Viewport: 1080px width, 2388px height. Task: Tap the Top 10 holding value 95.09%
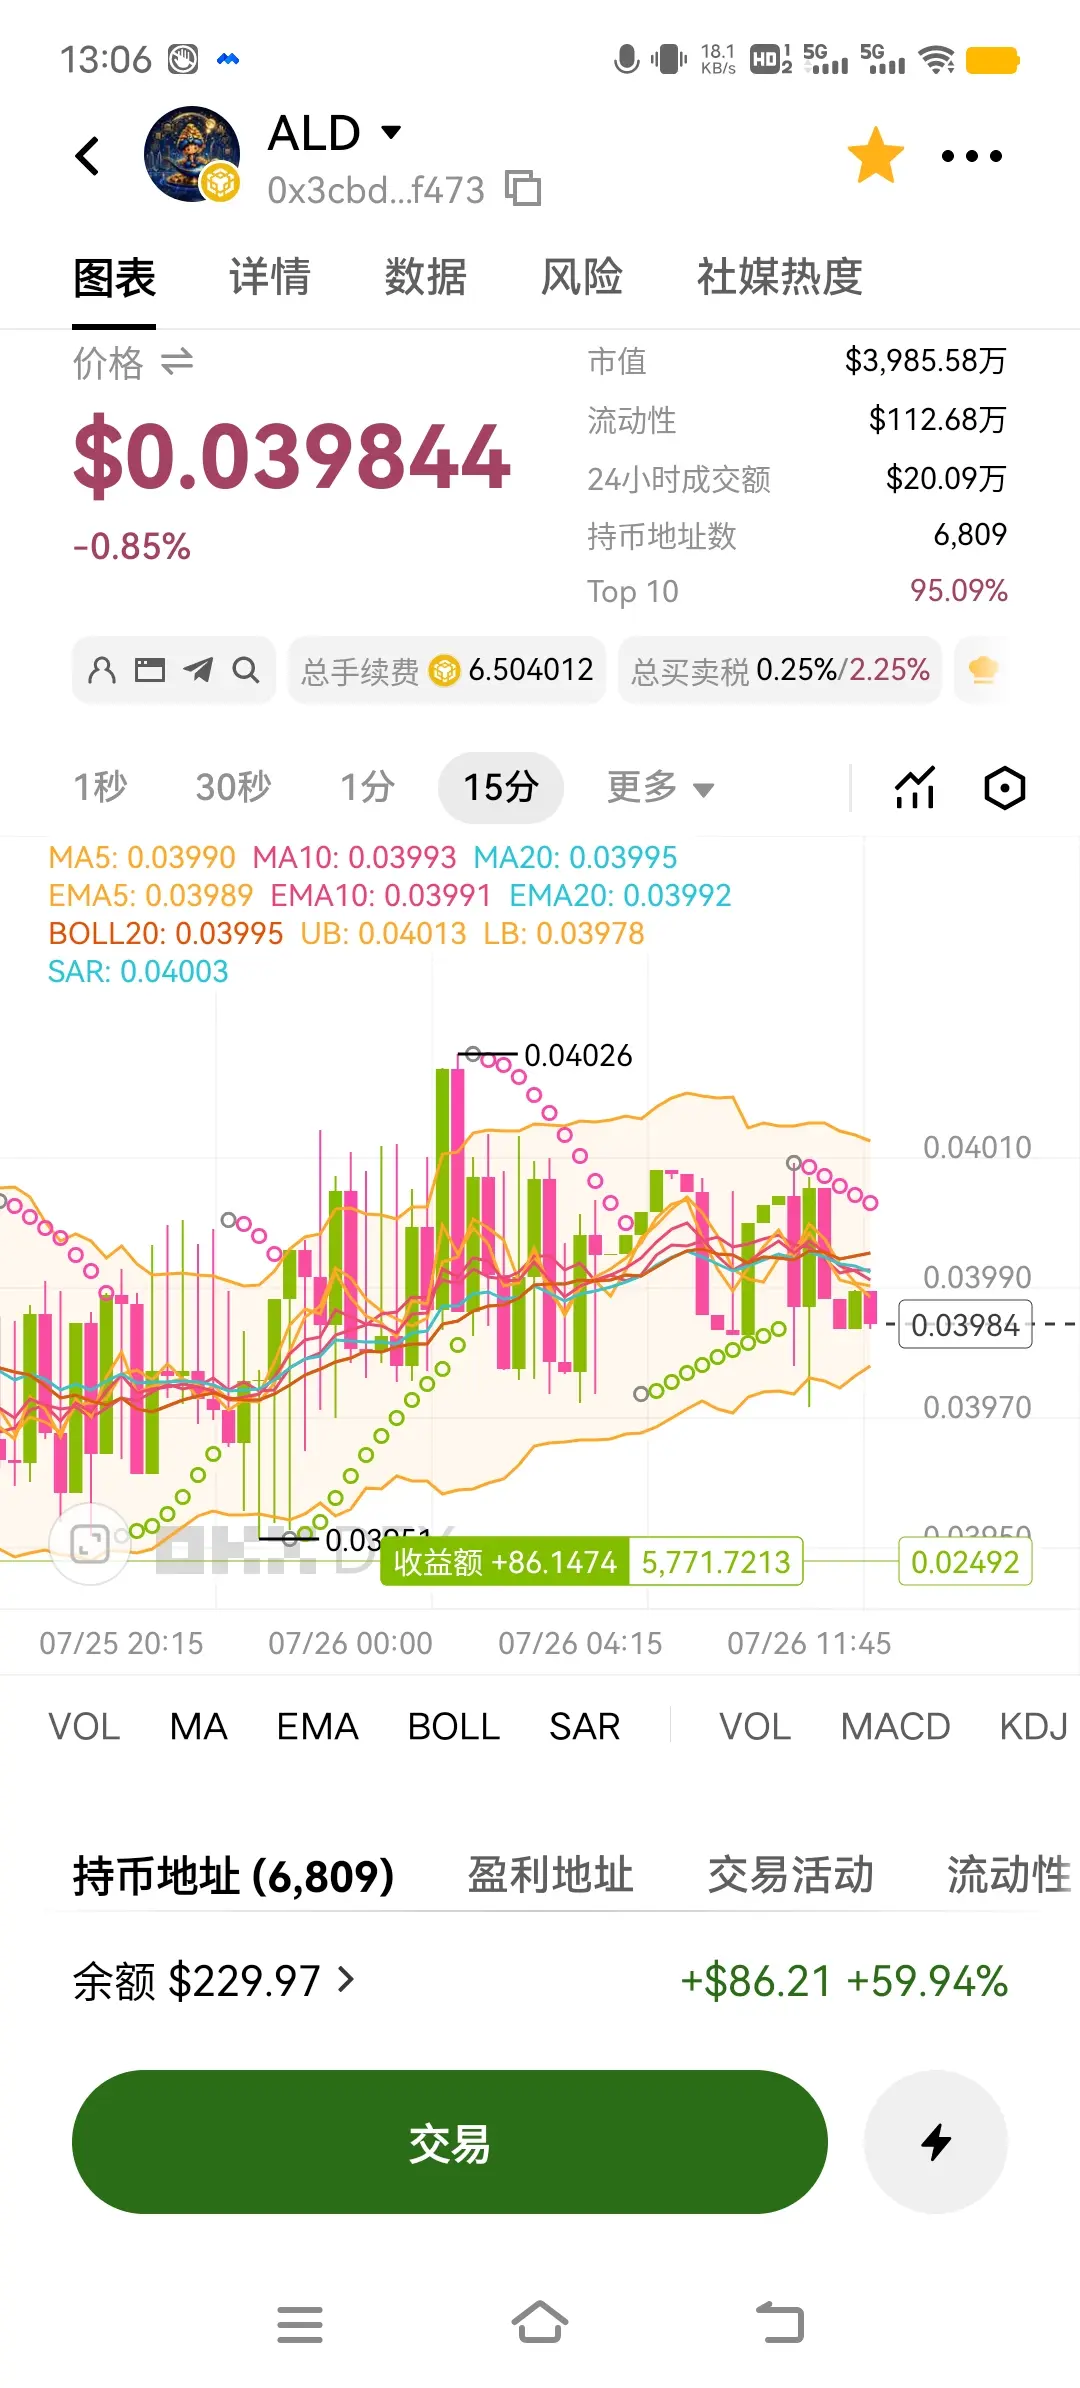coord(958,590)
